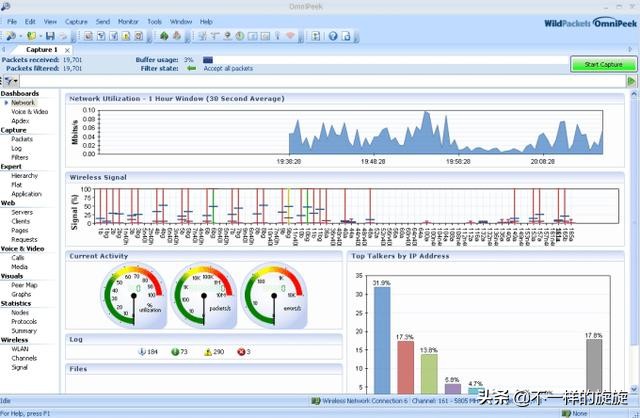This screenshot has width=640, height=418.
Task: Click the Save floppy disk icon
Action: point(50,36)
